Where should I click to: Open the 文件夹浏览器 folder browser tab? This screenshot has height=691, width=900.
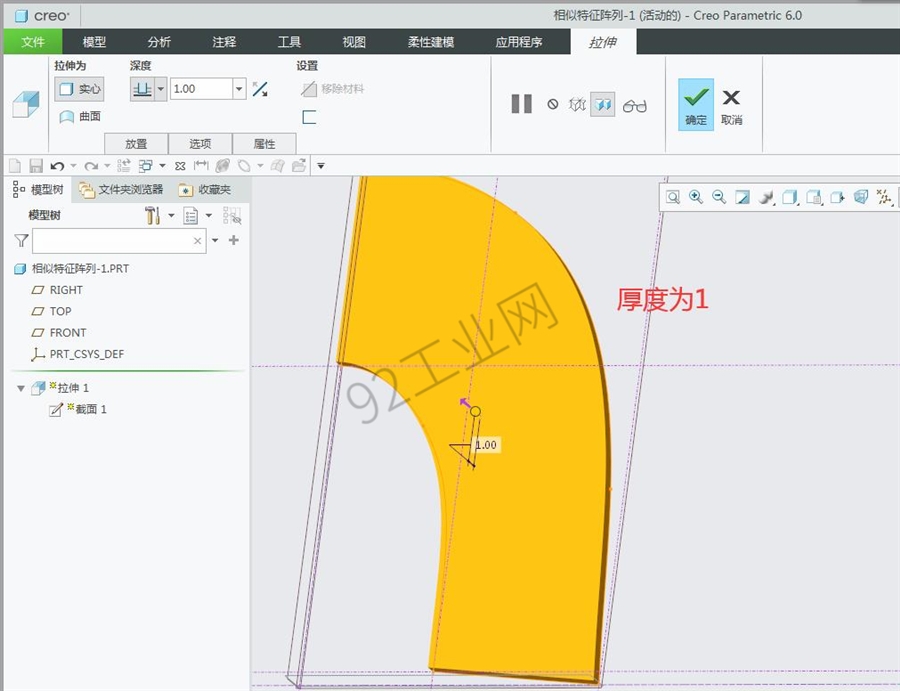point(121,189)
